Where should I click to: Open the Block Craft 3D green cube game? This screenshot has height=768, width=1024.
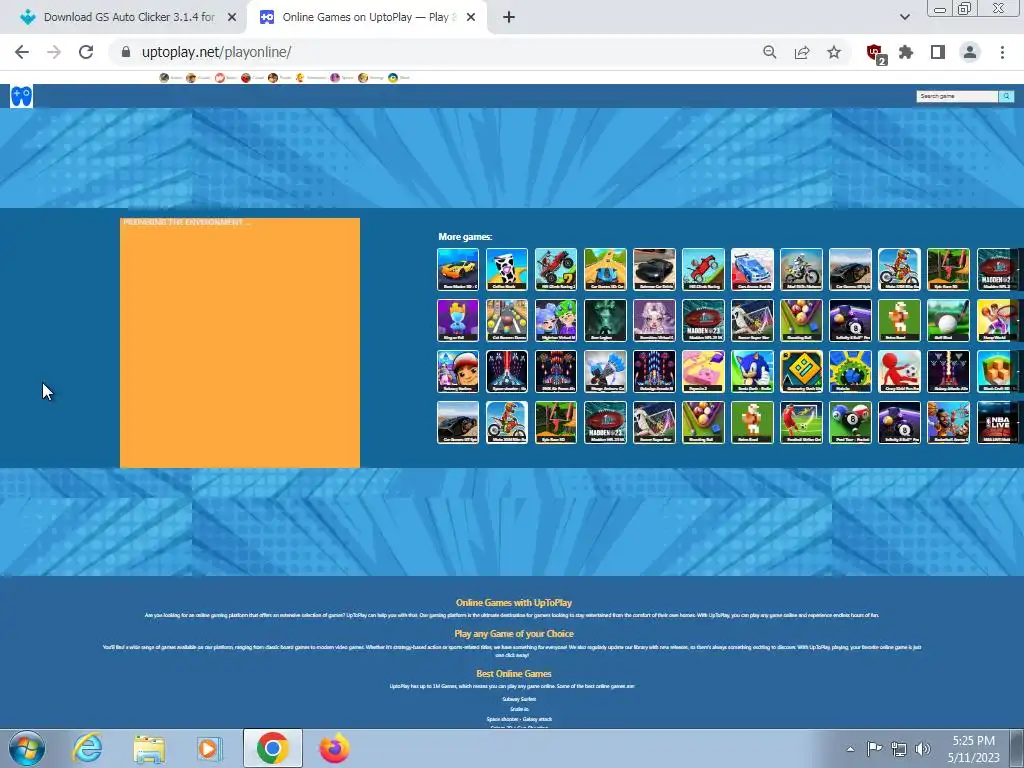pos(997,371)
